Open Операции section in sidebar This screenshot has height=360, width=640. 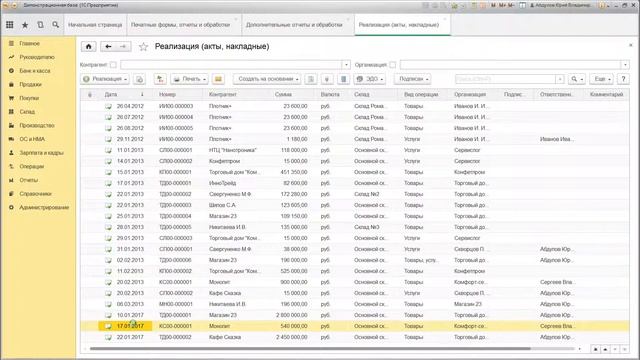(31, 167)
